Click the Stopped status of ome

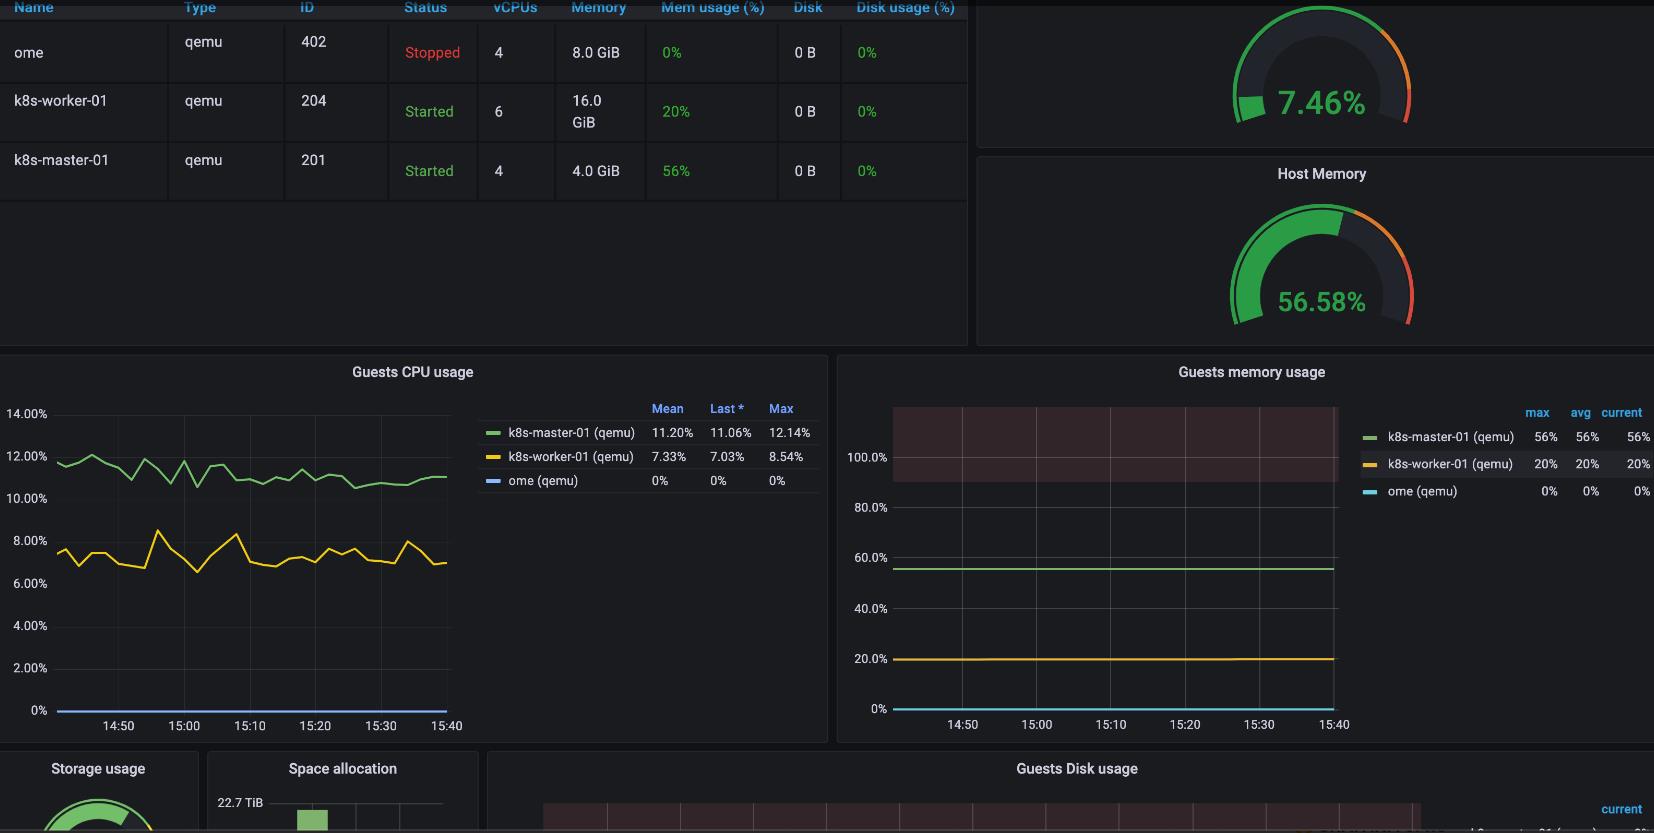(x=432, y=53)
